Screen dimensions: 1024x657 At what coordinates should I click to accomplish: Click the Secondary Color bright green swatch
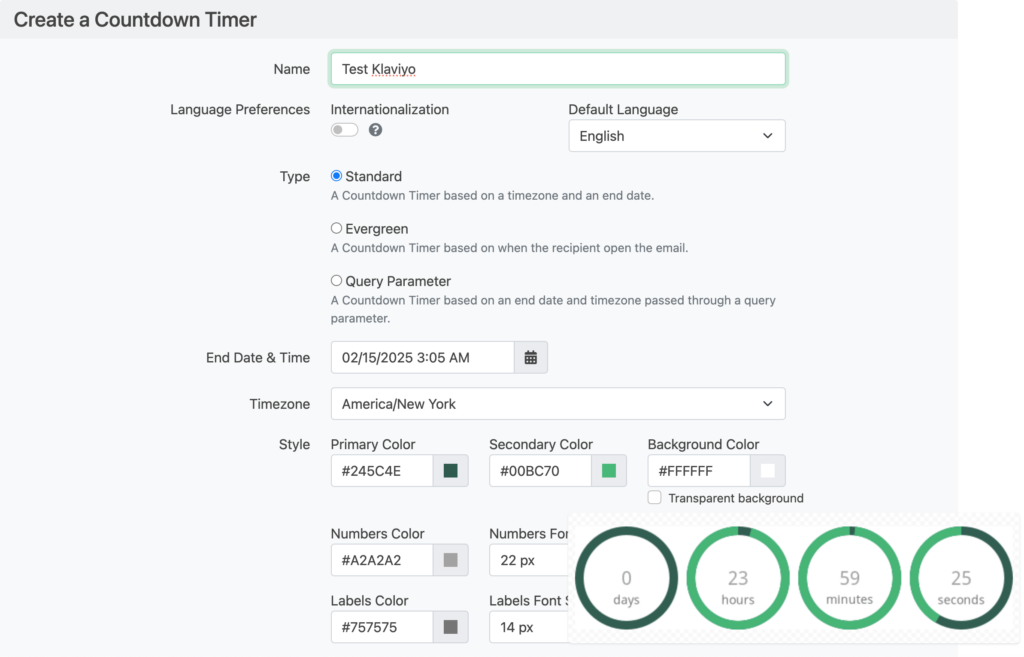(x=610, y=470)
